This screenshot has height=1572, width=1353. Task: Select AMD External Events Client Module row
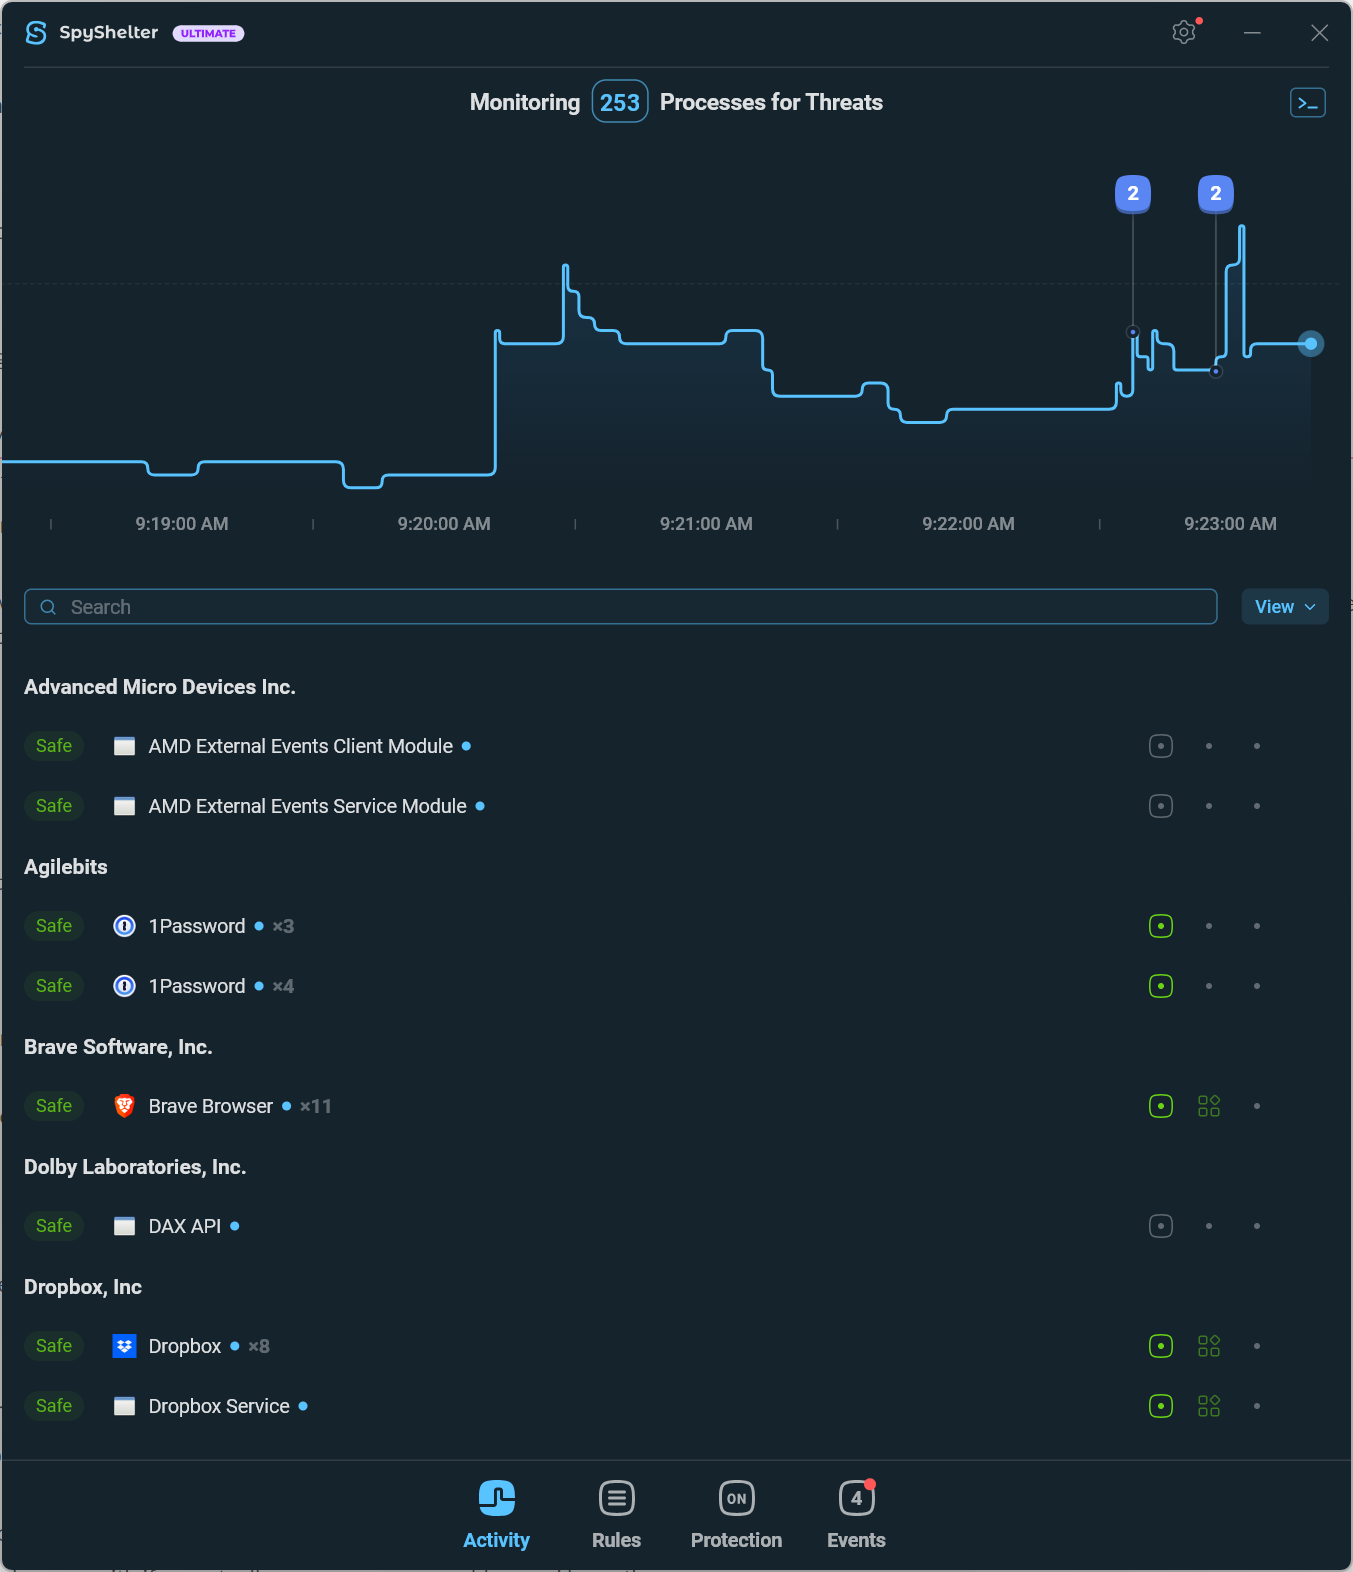tap(676, 746)
